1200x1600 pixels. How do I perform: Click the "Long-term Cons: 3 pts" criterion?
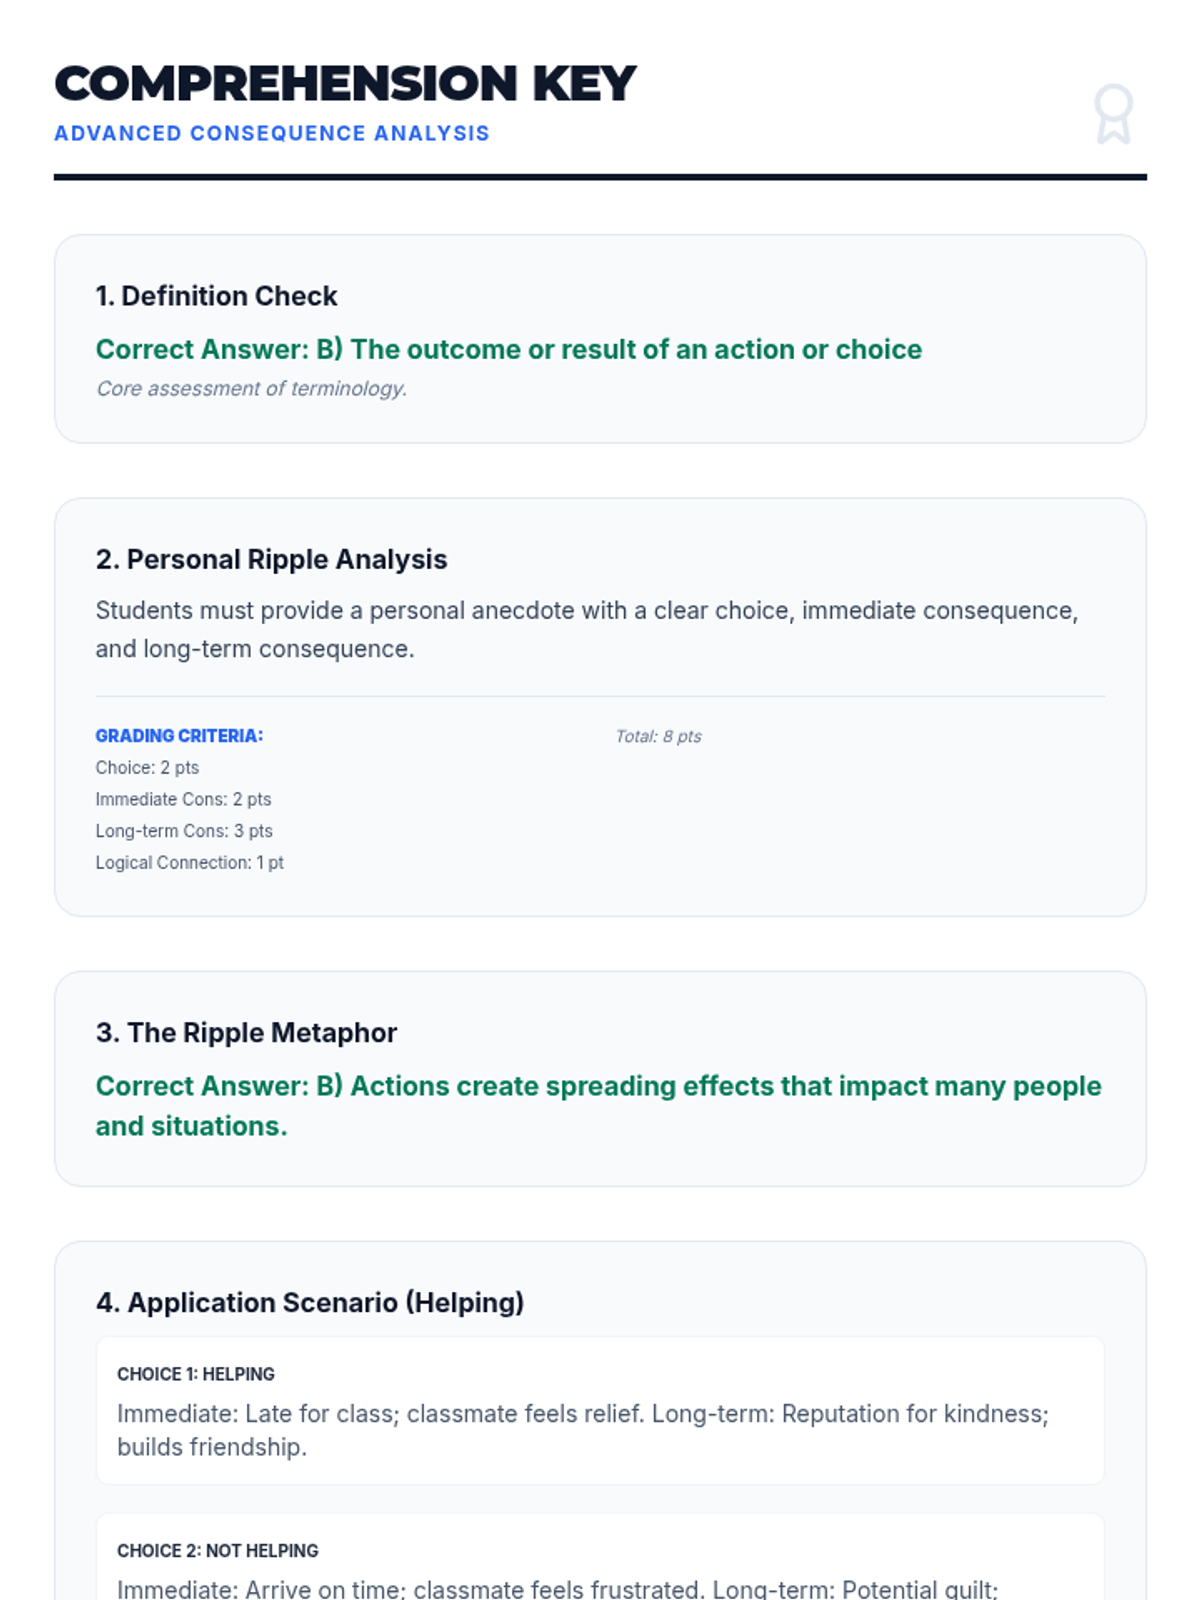click(184, 831)
